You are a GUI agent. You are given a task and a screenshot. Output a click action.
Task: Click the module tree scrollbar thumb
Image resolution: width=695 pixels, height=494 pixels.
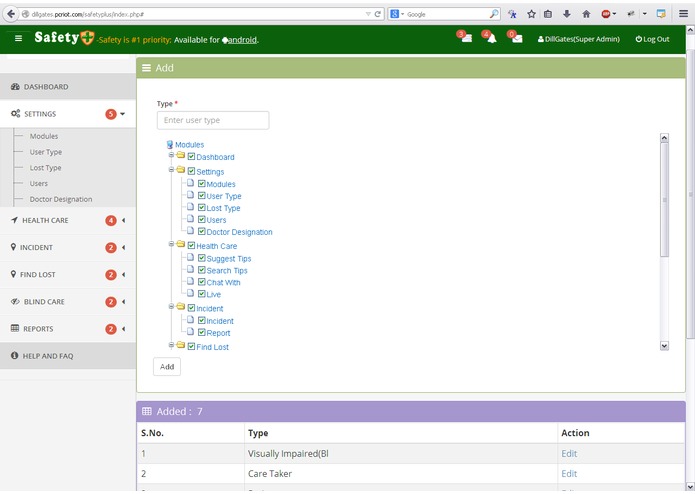pyautogui.click(x=664, y=200)
